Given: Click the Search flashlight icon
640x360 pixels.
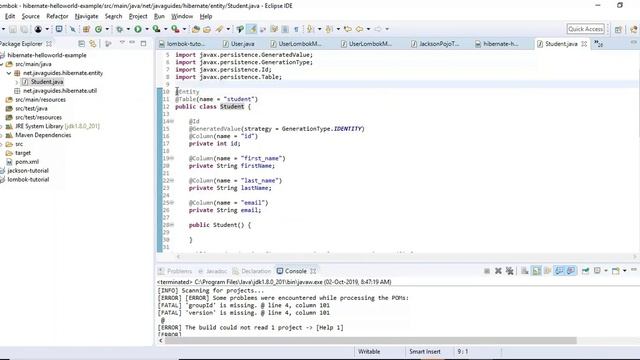Looking at the screenshot, I should click(x=220, y=29).
